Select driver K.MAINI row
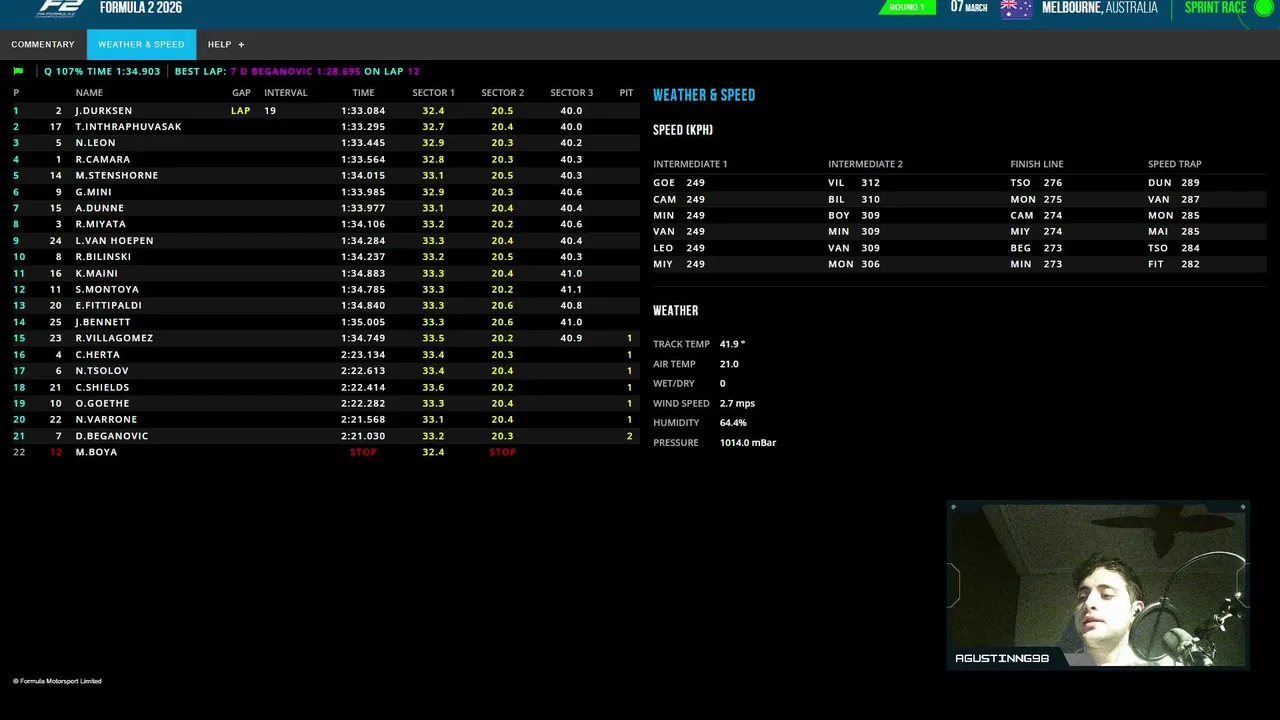The height and width of the screenshot is (720, 1280). (x=325, y=273)
